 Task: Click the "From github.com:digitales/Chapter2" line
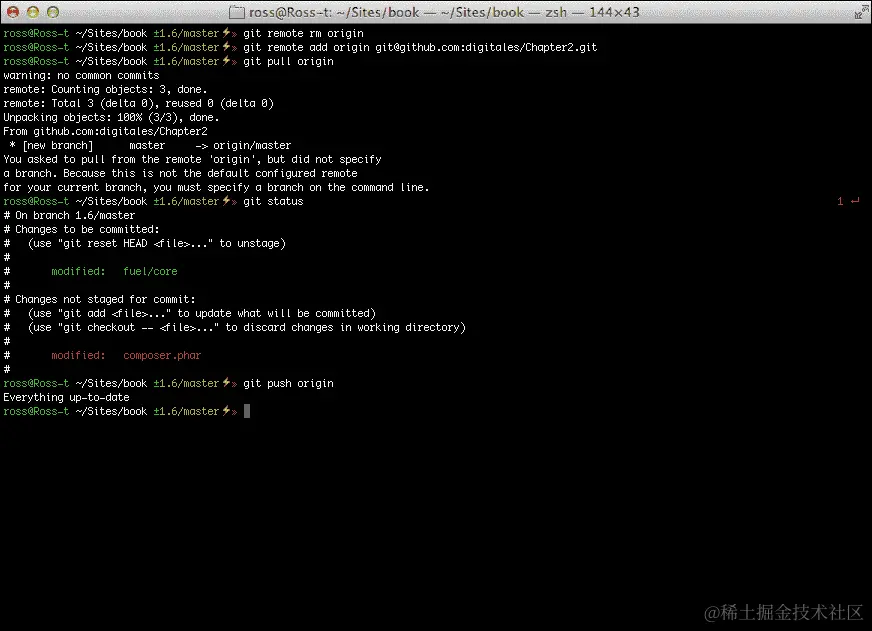[x=105, y=131]
